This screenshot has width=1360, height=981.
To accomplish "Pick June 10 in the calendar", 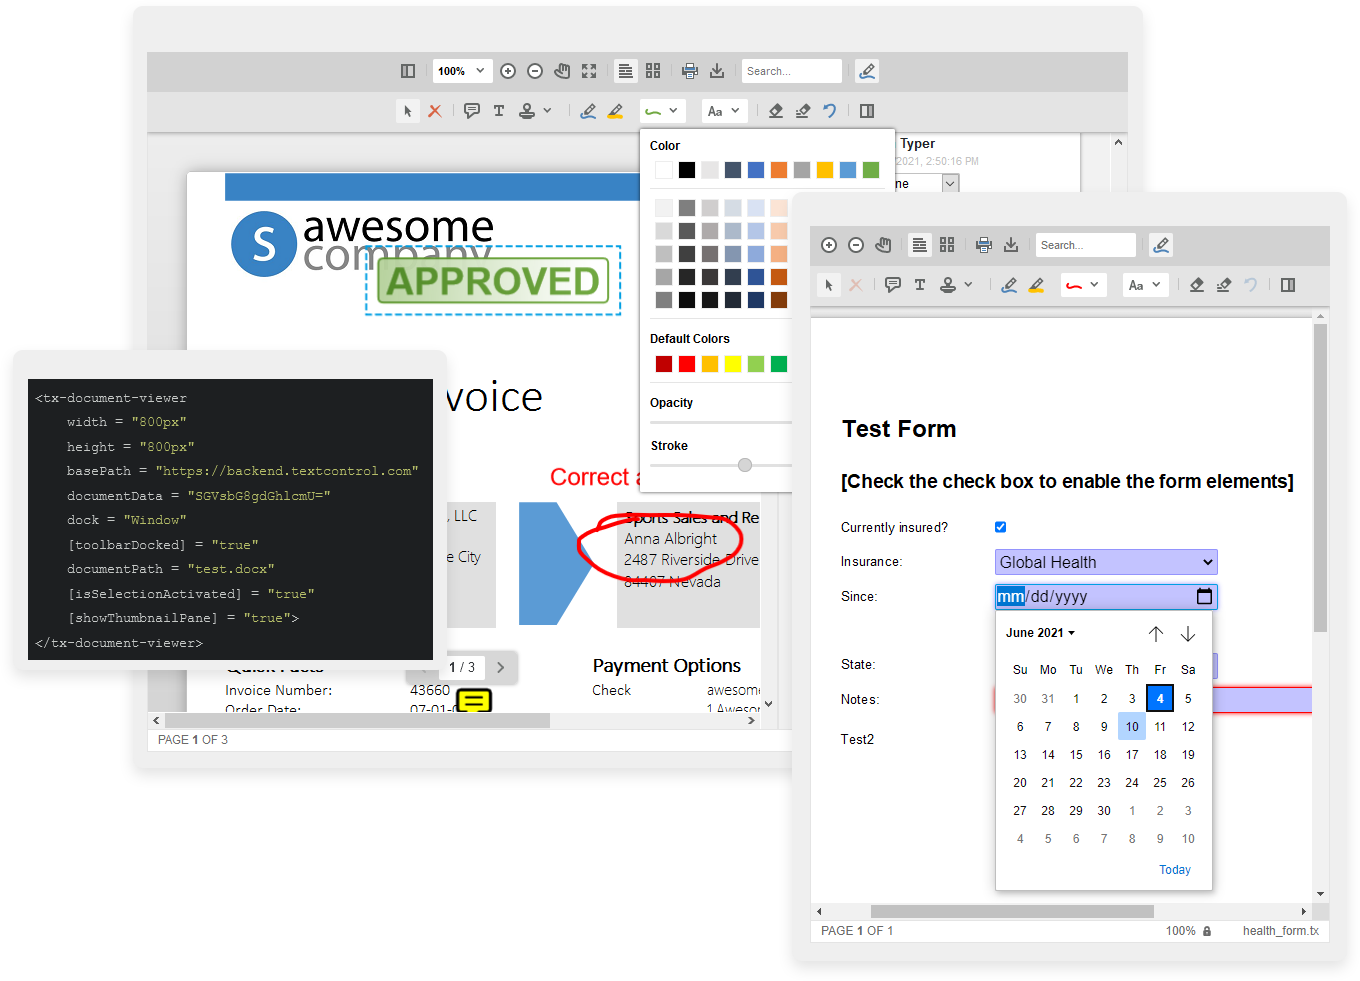I will click(x=1132, y=727).
